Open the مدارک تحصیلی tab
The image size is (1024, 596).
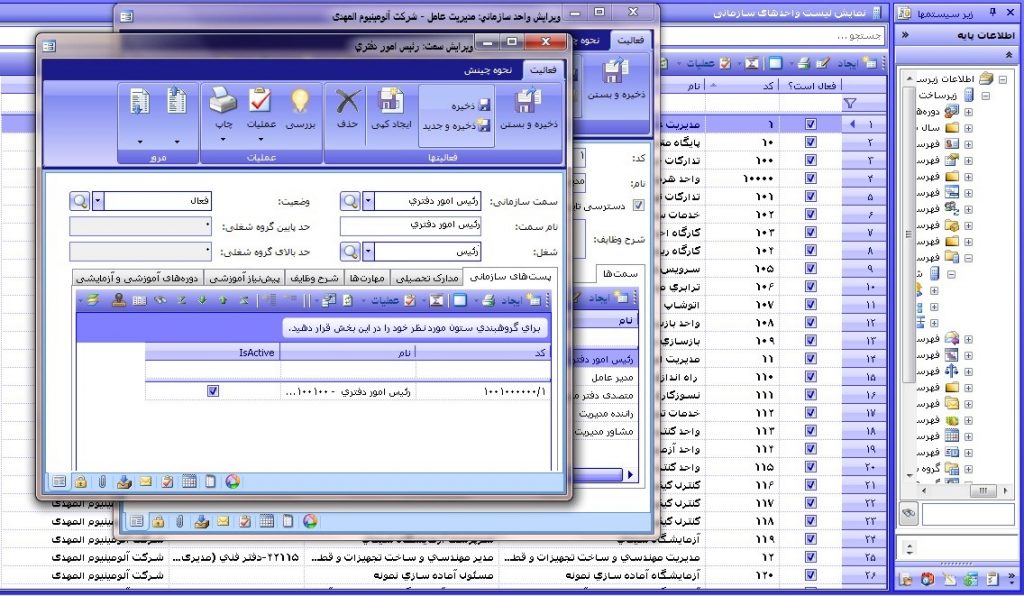(x=424, y=277)
